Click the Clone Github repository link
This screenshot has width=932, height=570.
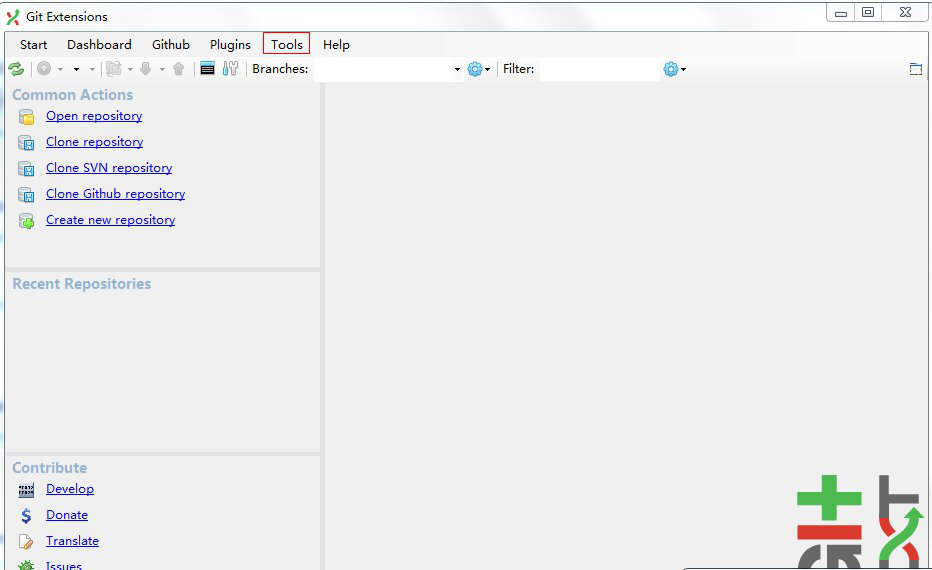(115, 194)
